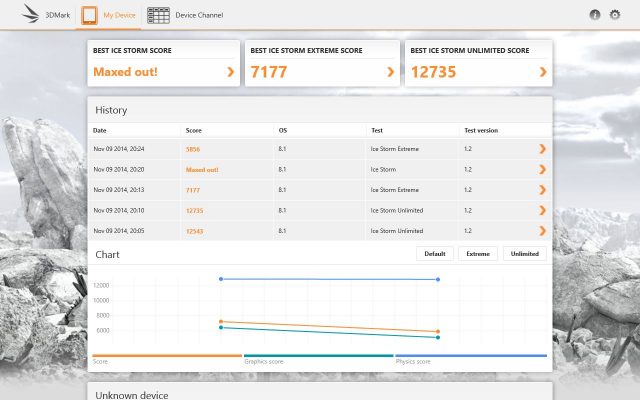
Task: Click the left orange score data point
Action: [221, 322]
